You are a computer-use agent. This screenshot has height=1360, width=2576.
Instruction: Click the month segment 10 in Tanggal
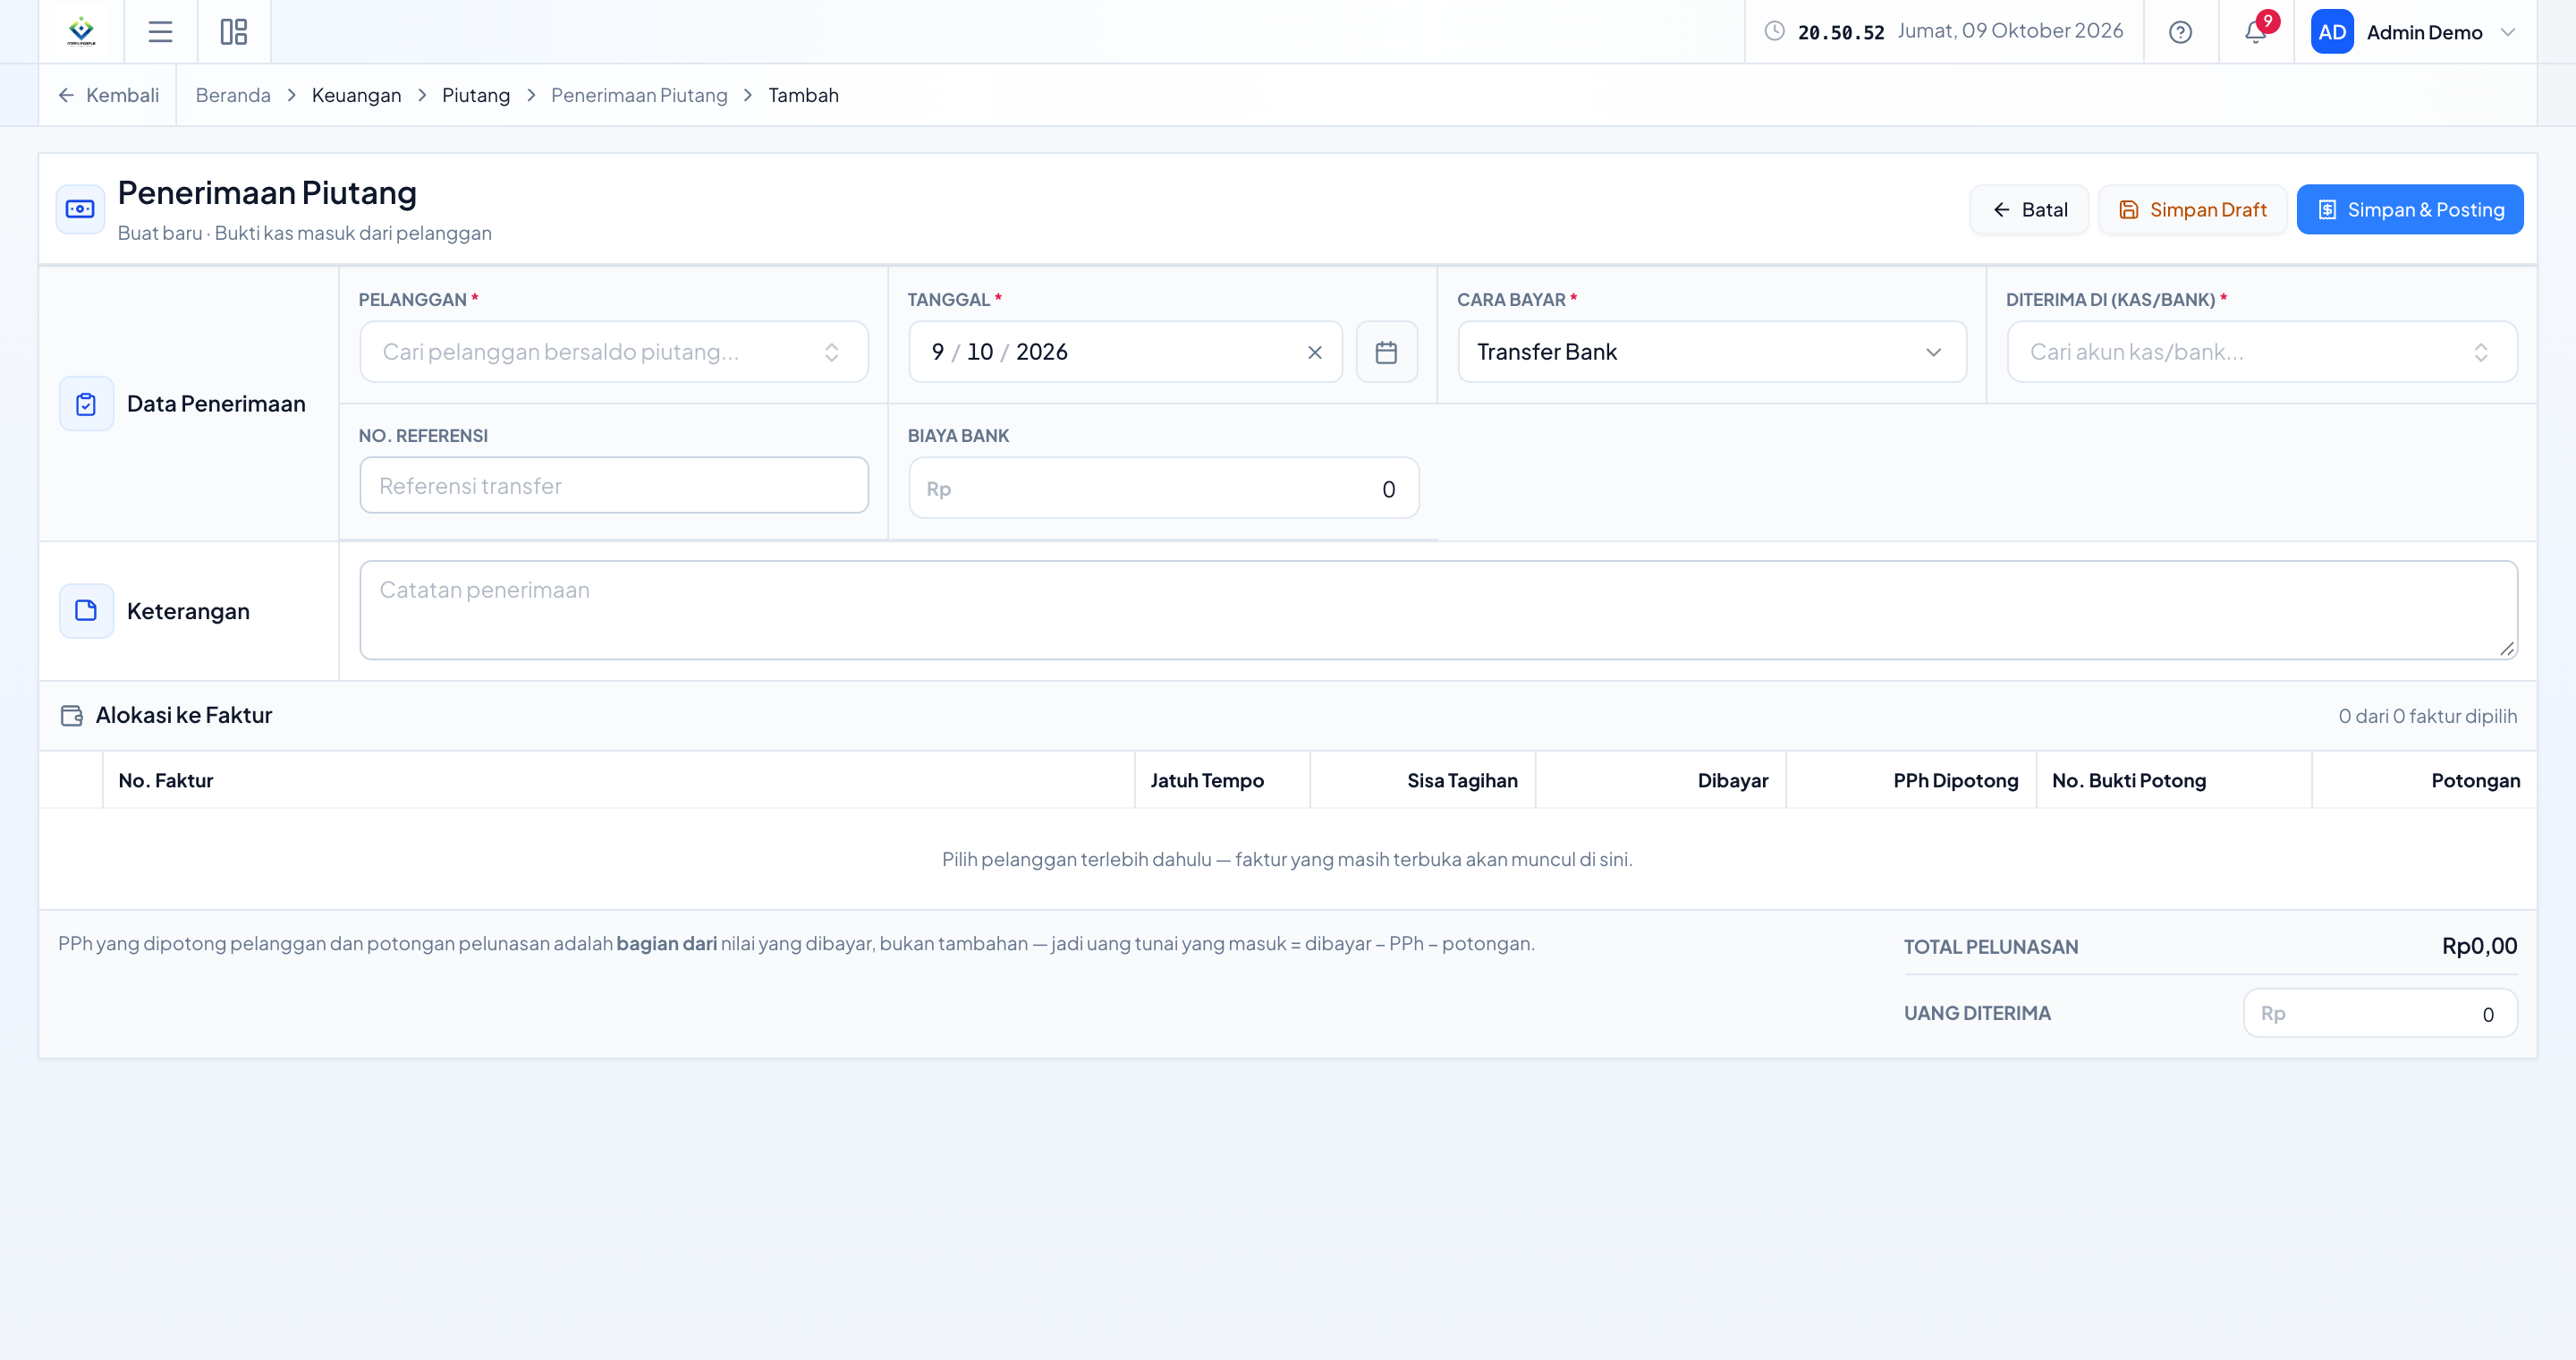coord(979,352)
